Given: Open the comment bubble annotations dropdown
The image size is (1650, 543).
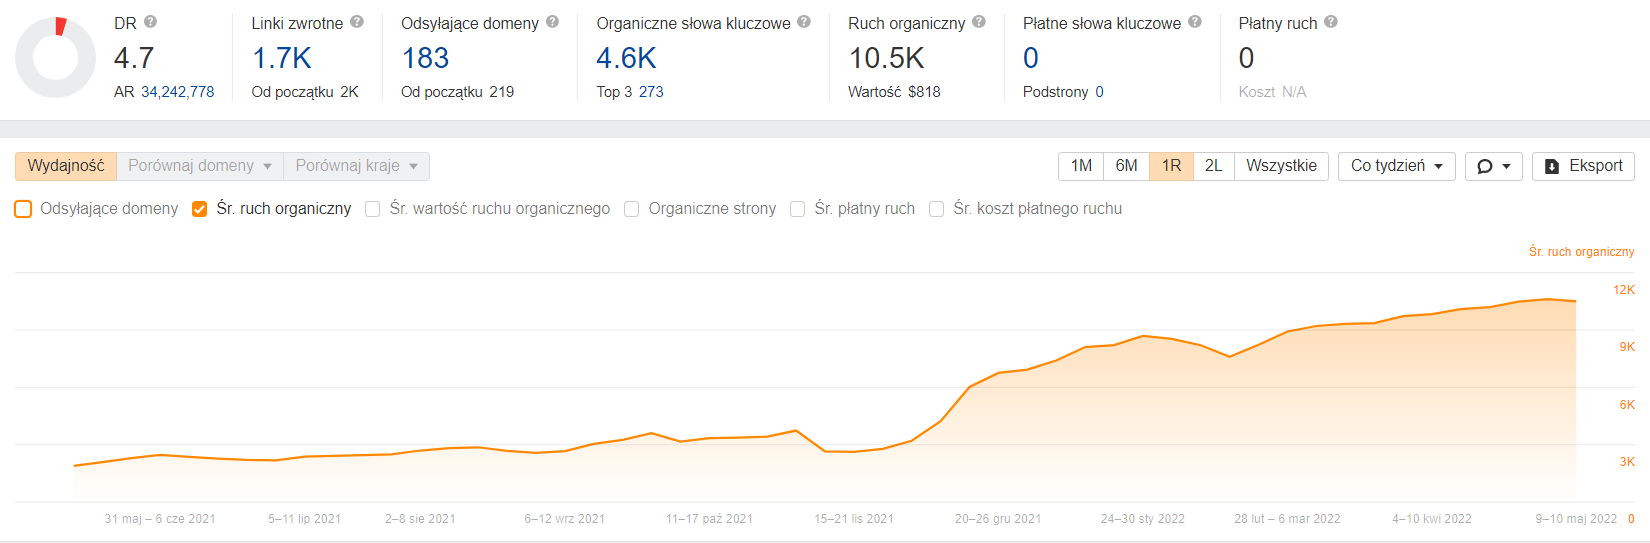Looking at the screenshot, I should [1493, 166].
